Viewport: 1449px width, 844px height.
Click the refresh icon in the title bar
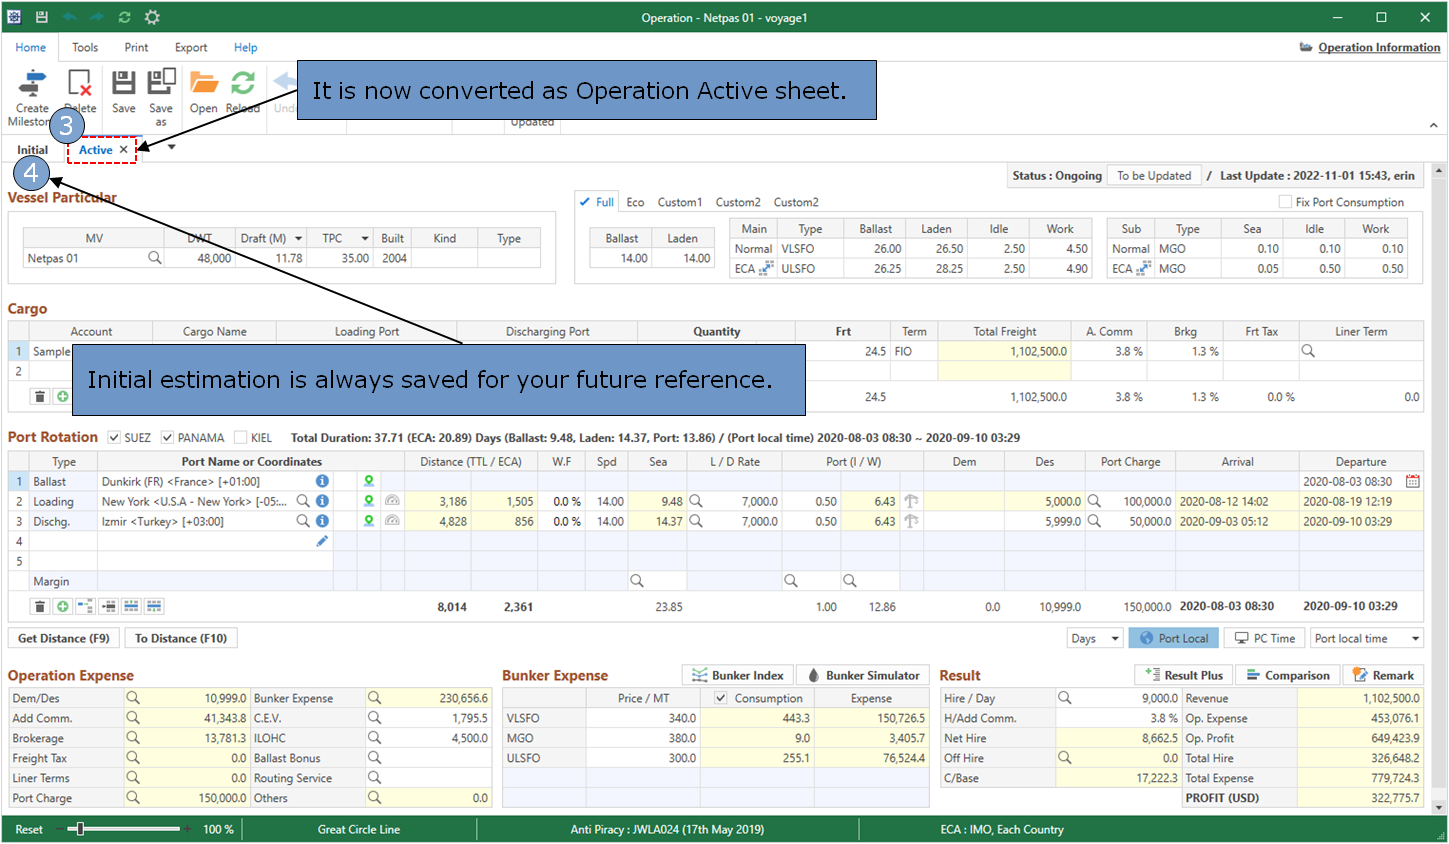[124, 17]
